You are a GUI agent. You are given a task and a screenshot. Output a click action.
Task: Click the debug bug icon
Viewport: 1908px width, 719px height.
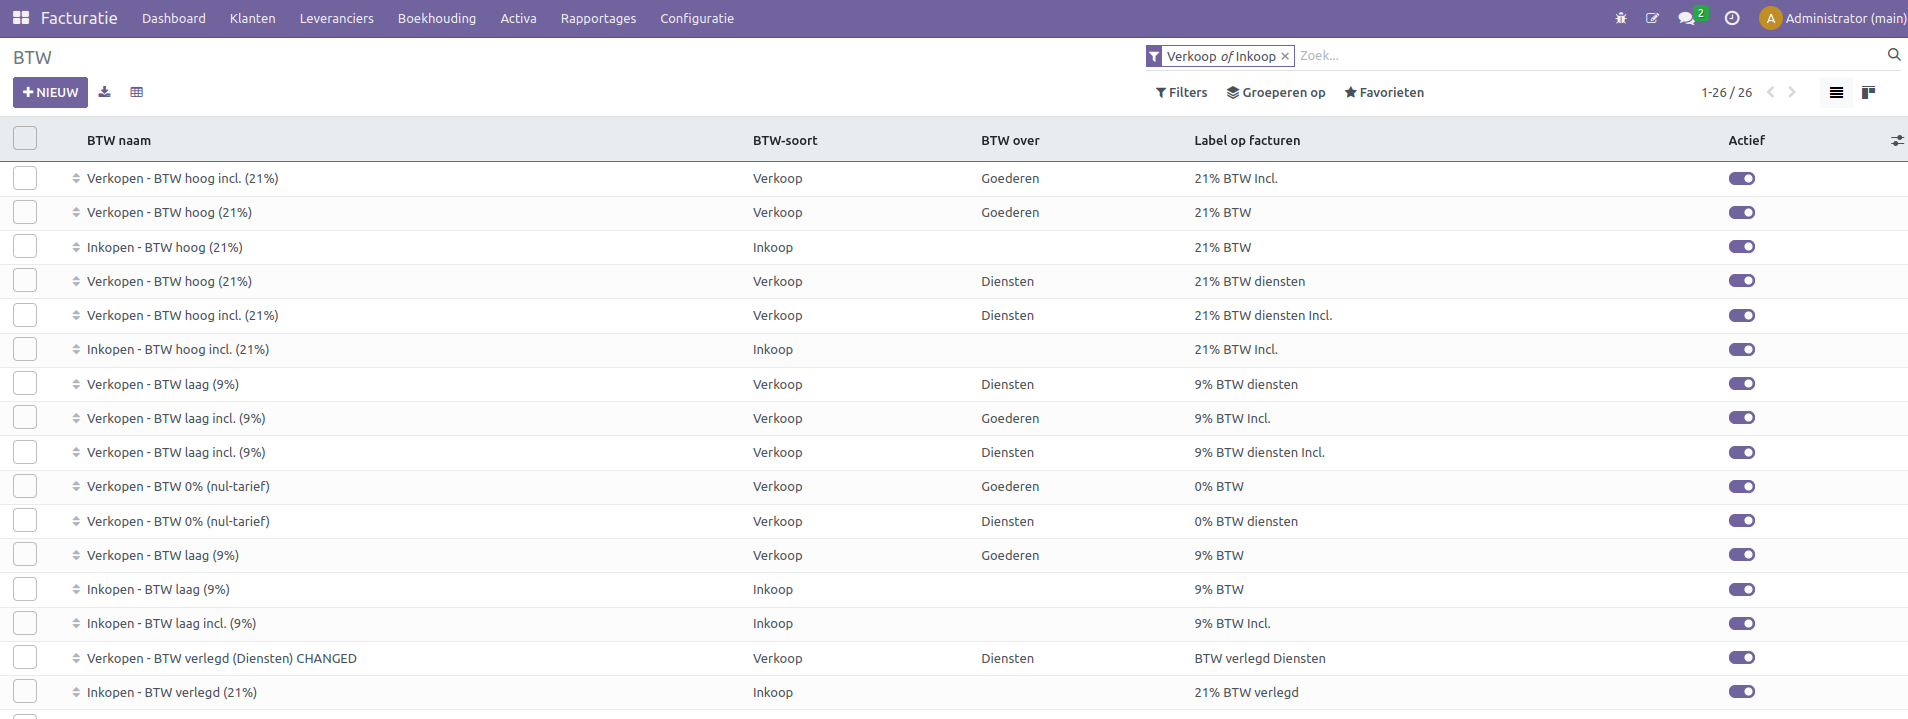pos(1621,18)
